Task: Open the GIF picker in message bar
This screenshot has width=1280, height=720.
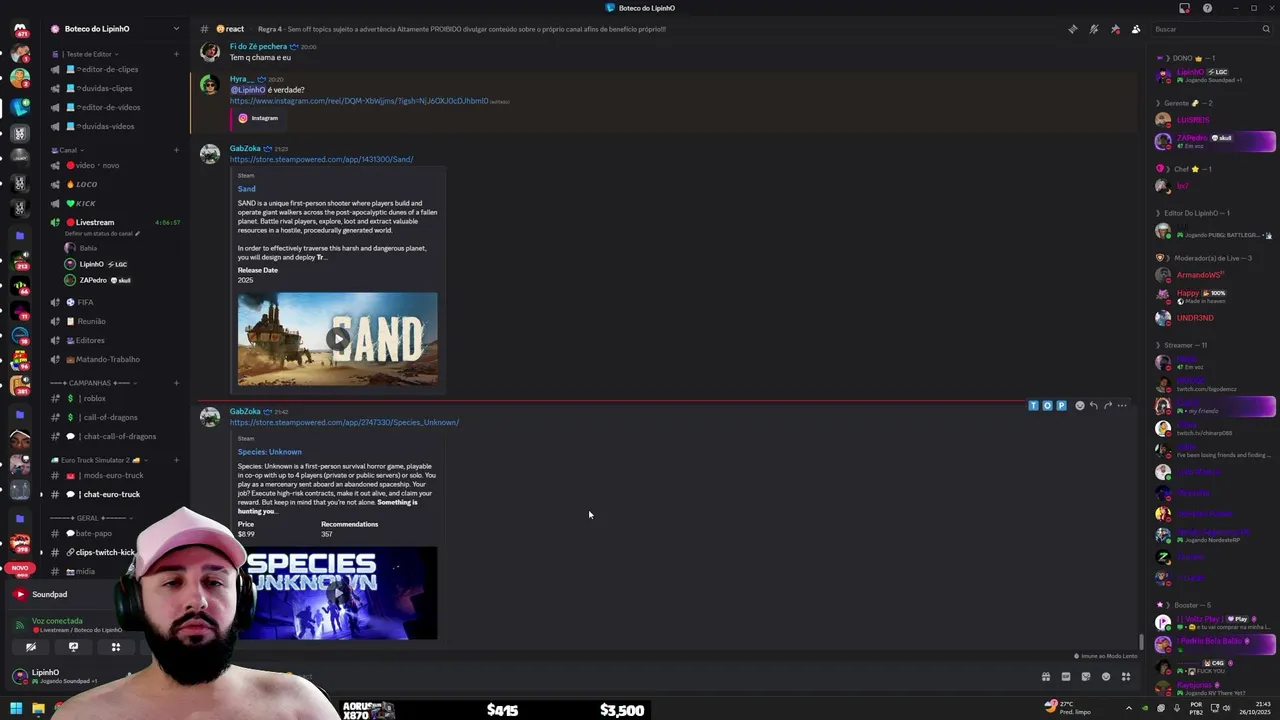Action: tap(1066, 677)
